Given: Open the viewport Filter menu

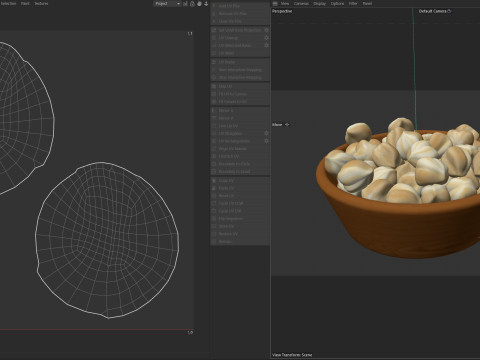Looking at the screenshot, I should pos(353,4).
